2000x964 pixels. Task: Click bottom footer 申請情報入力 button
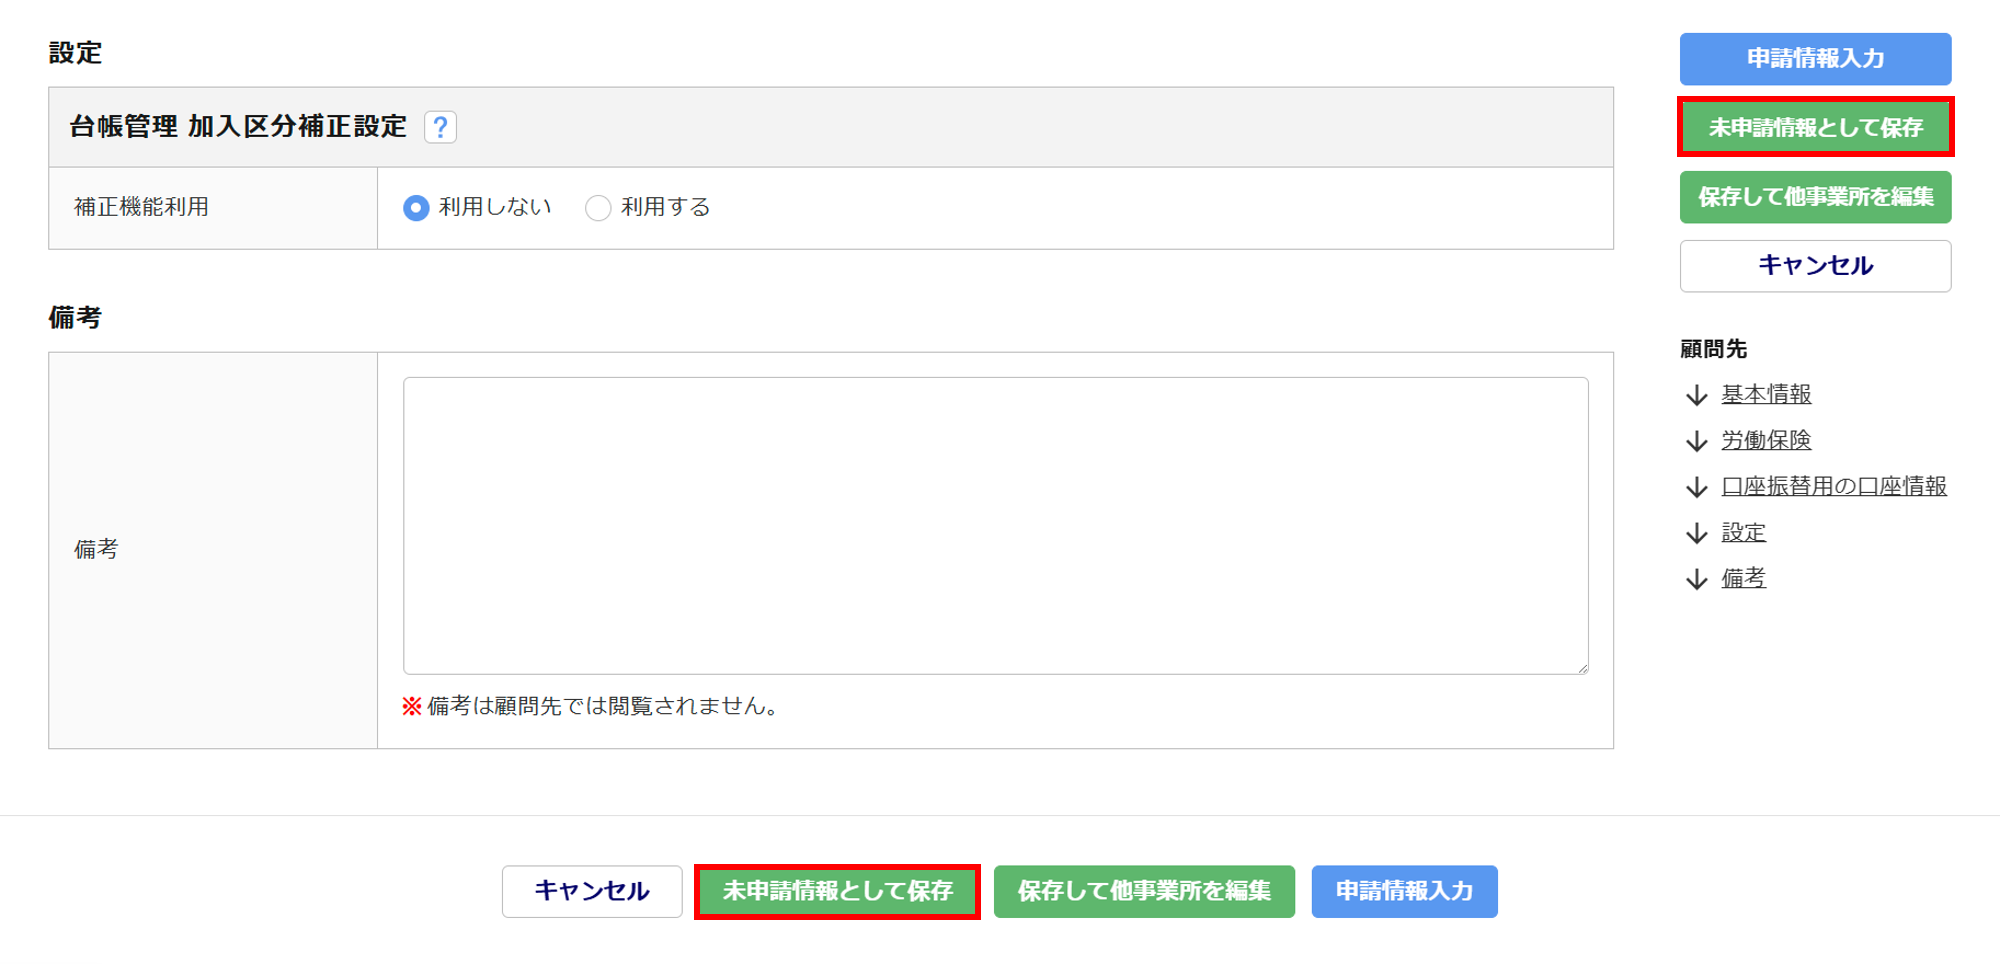(1404, 891)
